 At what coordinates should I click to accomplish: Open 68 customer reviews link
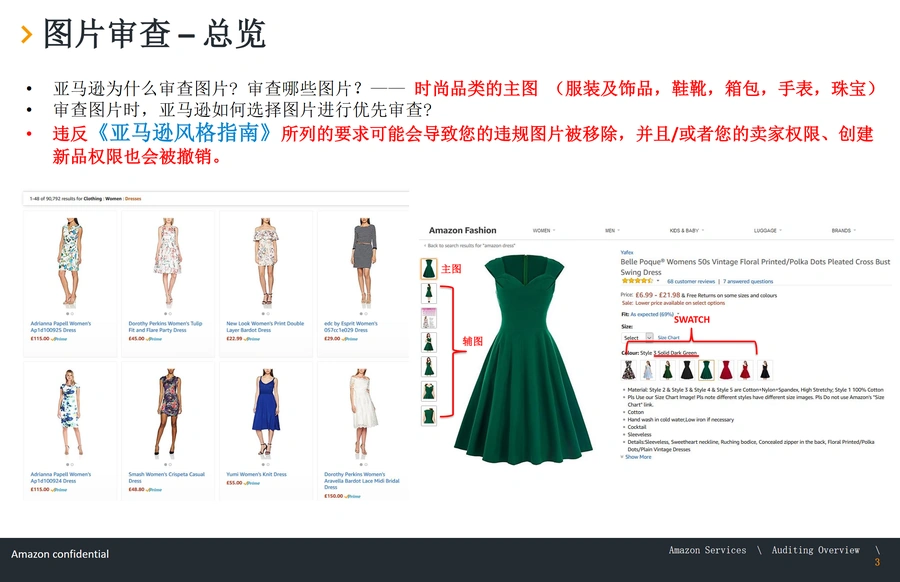coord(691,281)
